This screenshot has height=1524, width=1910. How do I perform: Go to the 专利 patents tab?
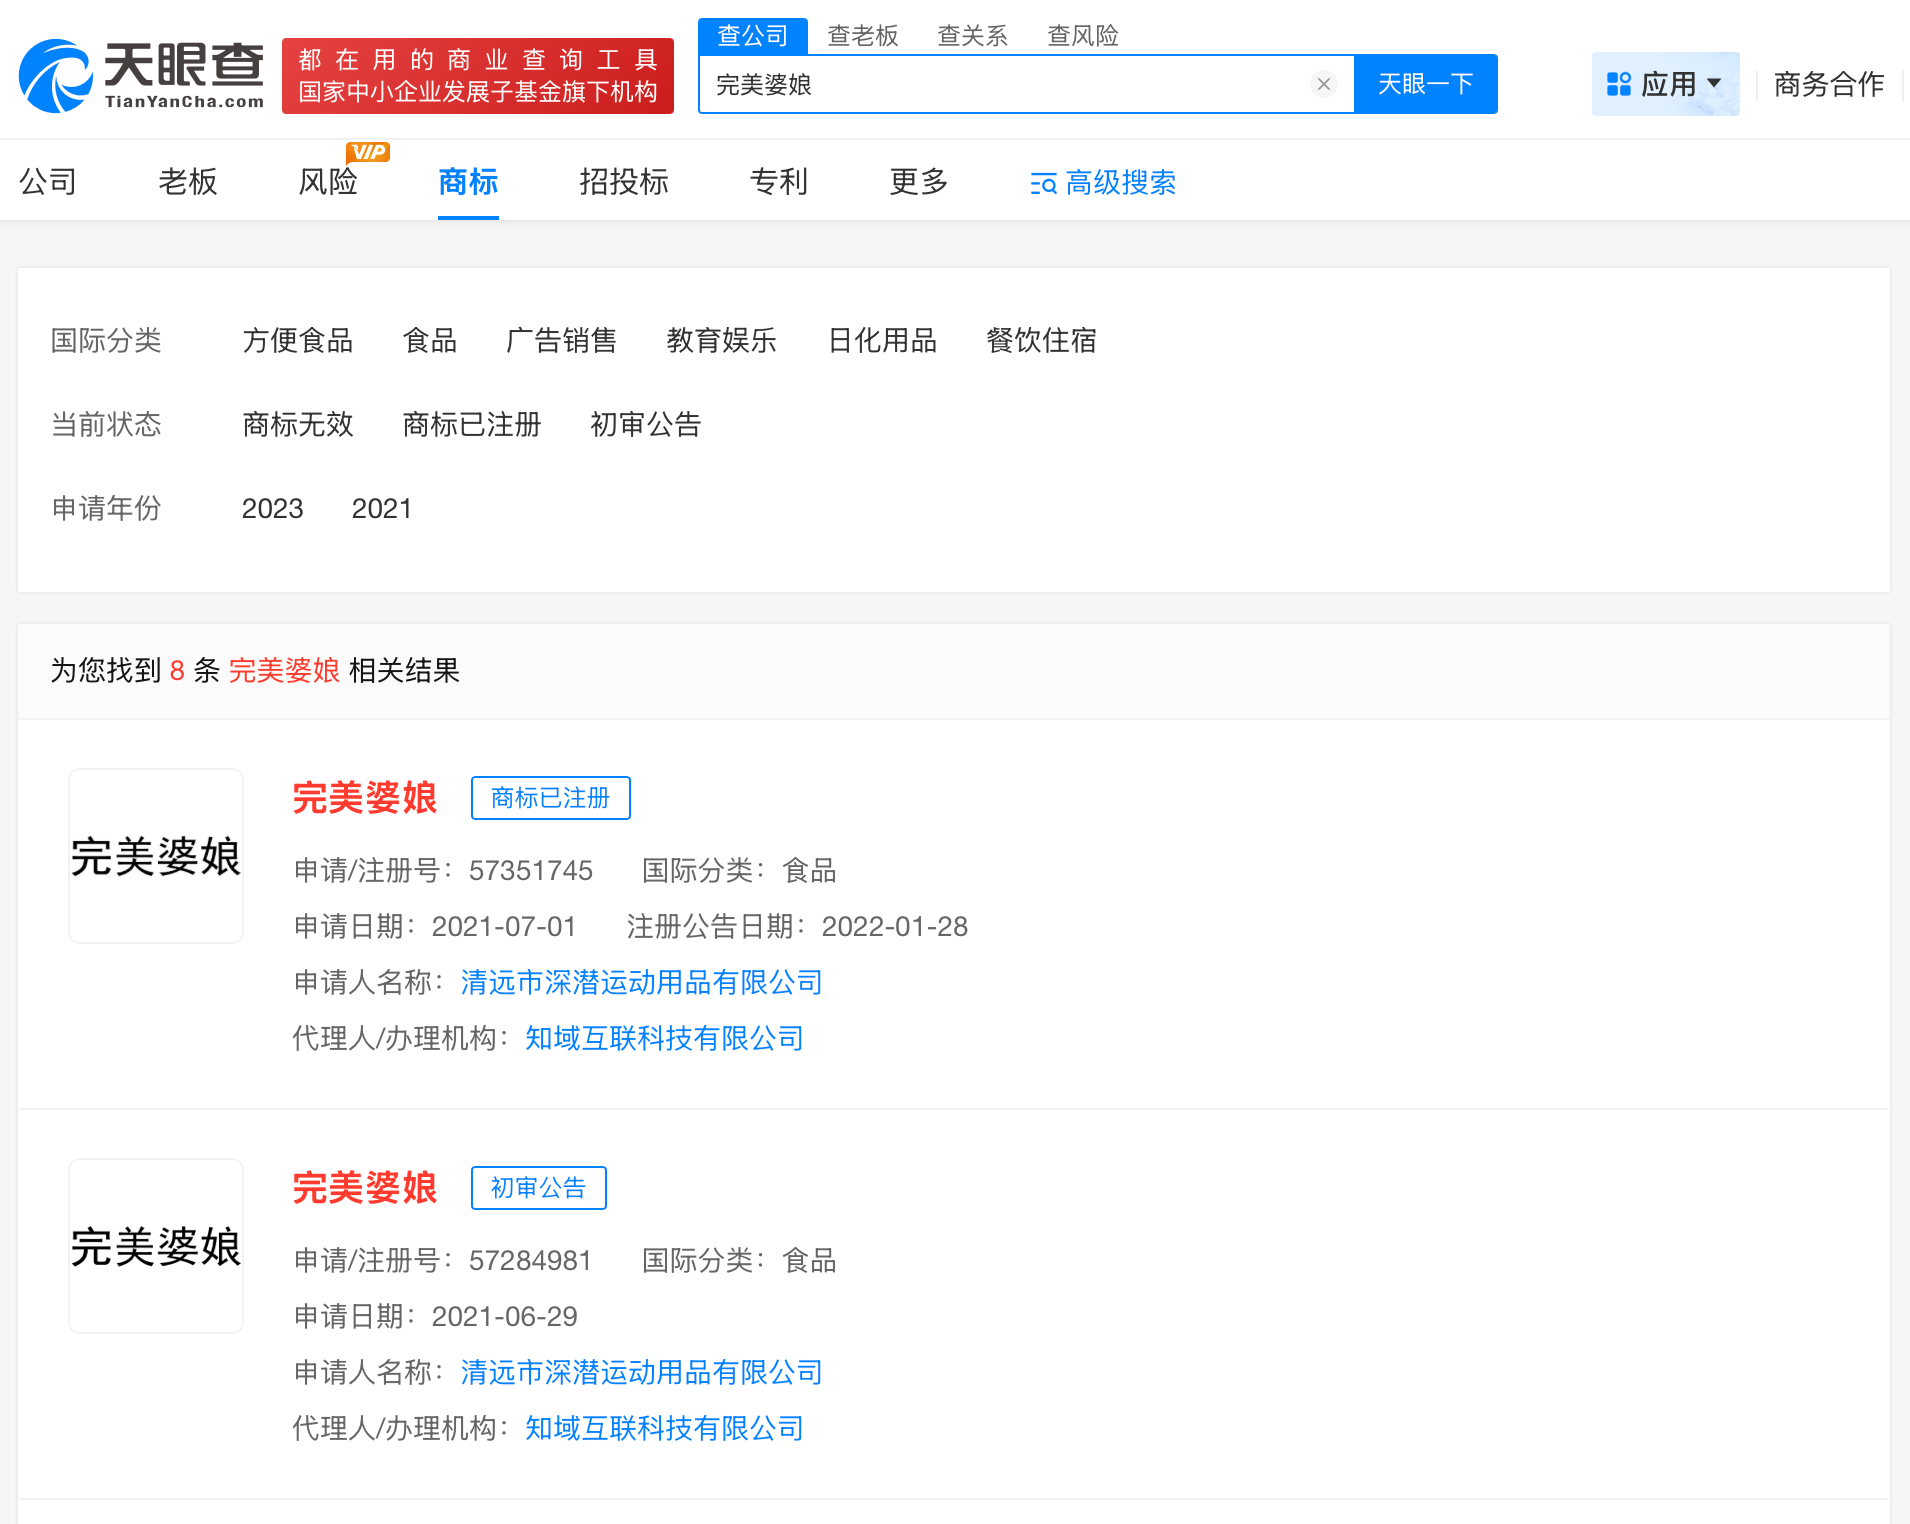click(x=778, y=182)
